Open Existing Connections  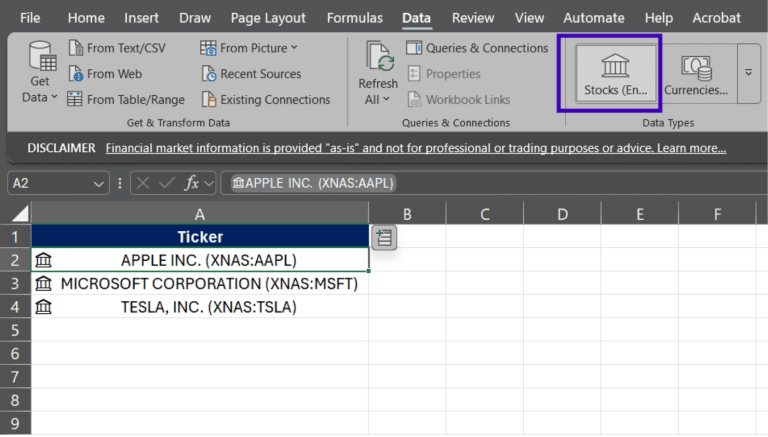[266, 99]
